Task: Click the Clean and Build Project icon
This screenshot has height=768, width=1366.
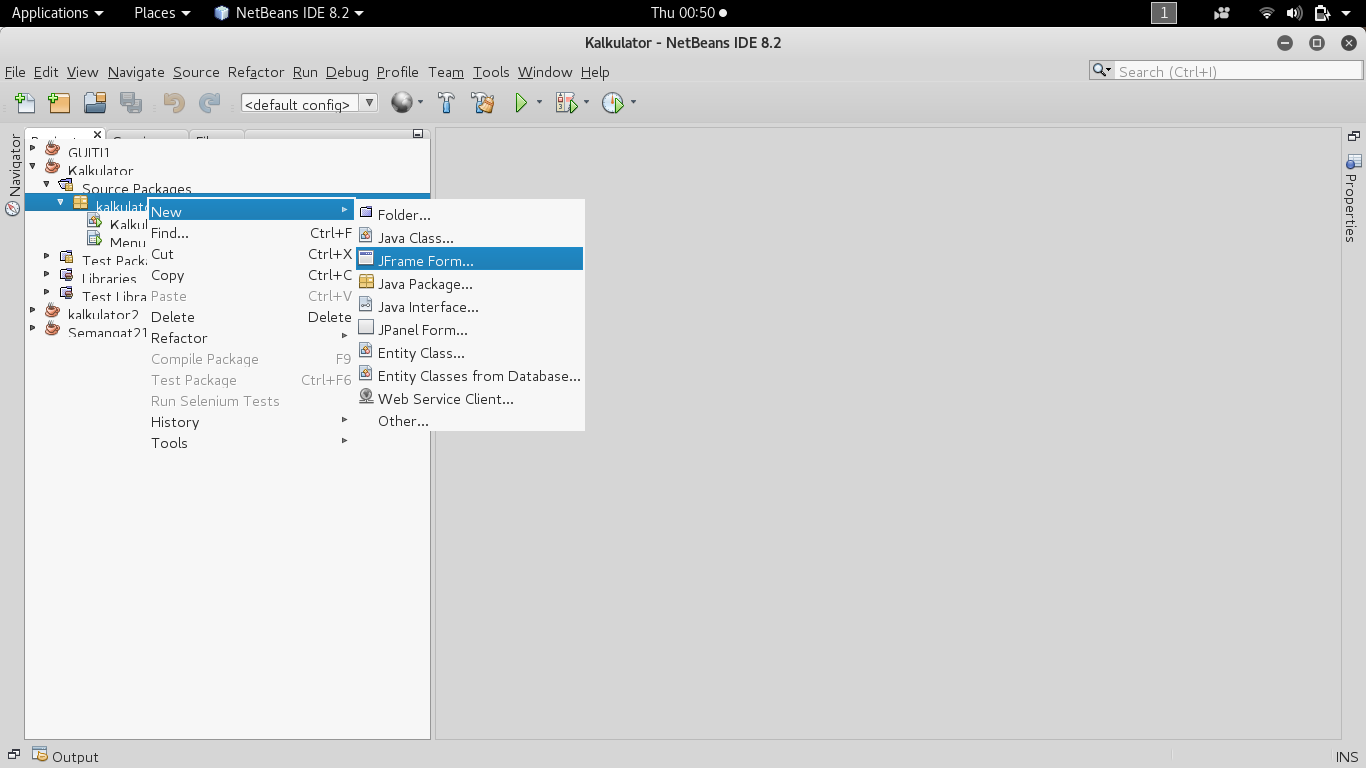Action: [x=483, y=102]
